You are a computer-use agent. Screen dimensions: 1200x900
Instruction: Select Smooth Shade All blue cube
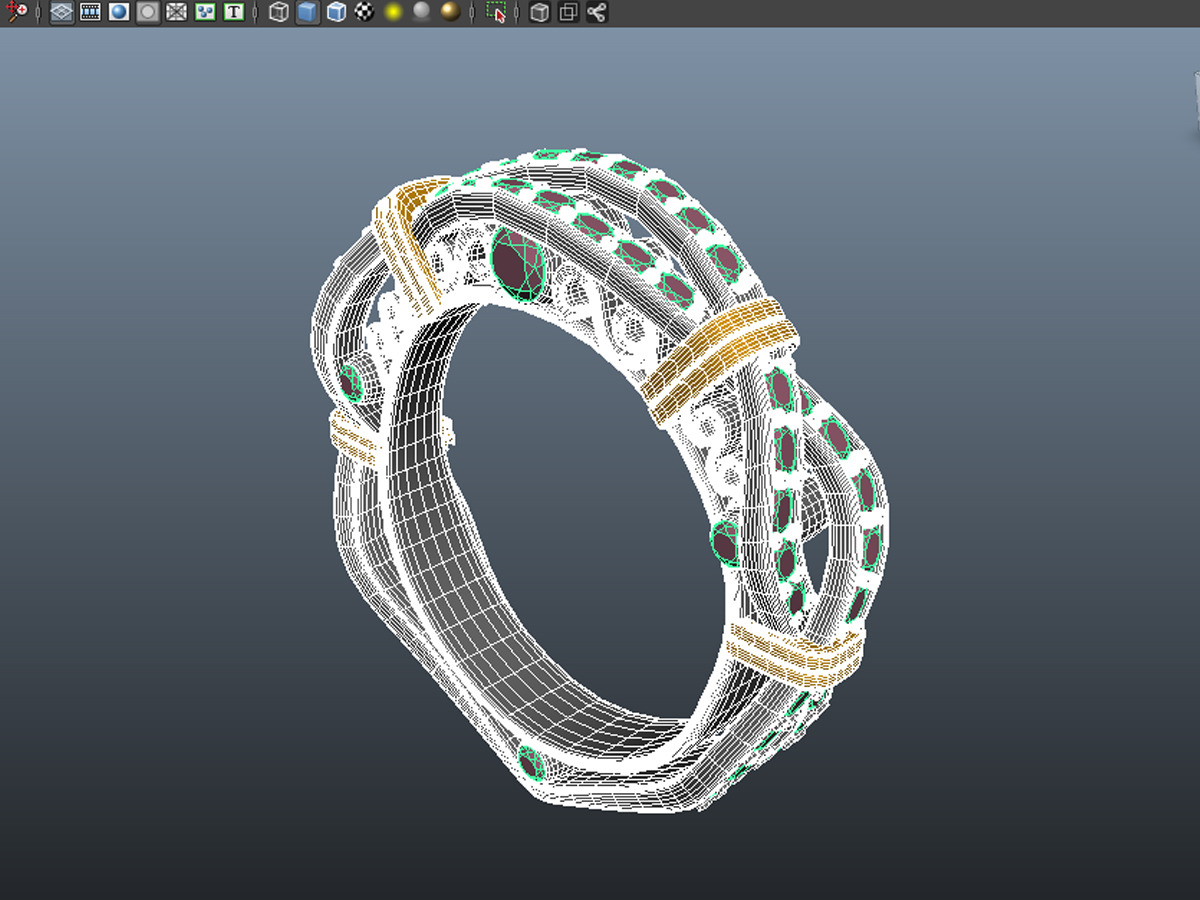308,13
